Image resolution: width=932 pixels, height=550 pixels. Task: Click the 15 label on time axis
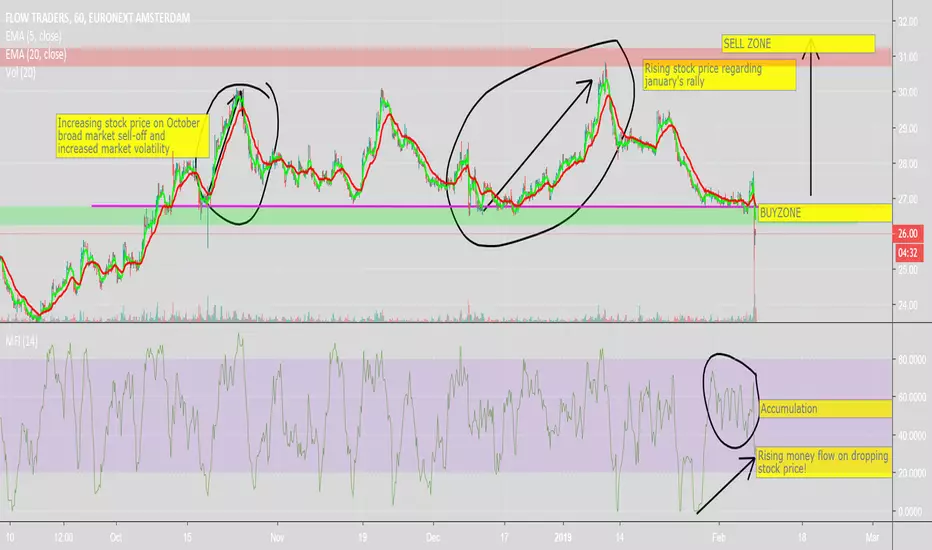[x=187, y=538]
